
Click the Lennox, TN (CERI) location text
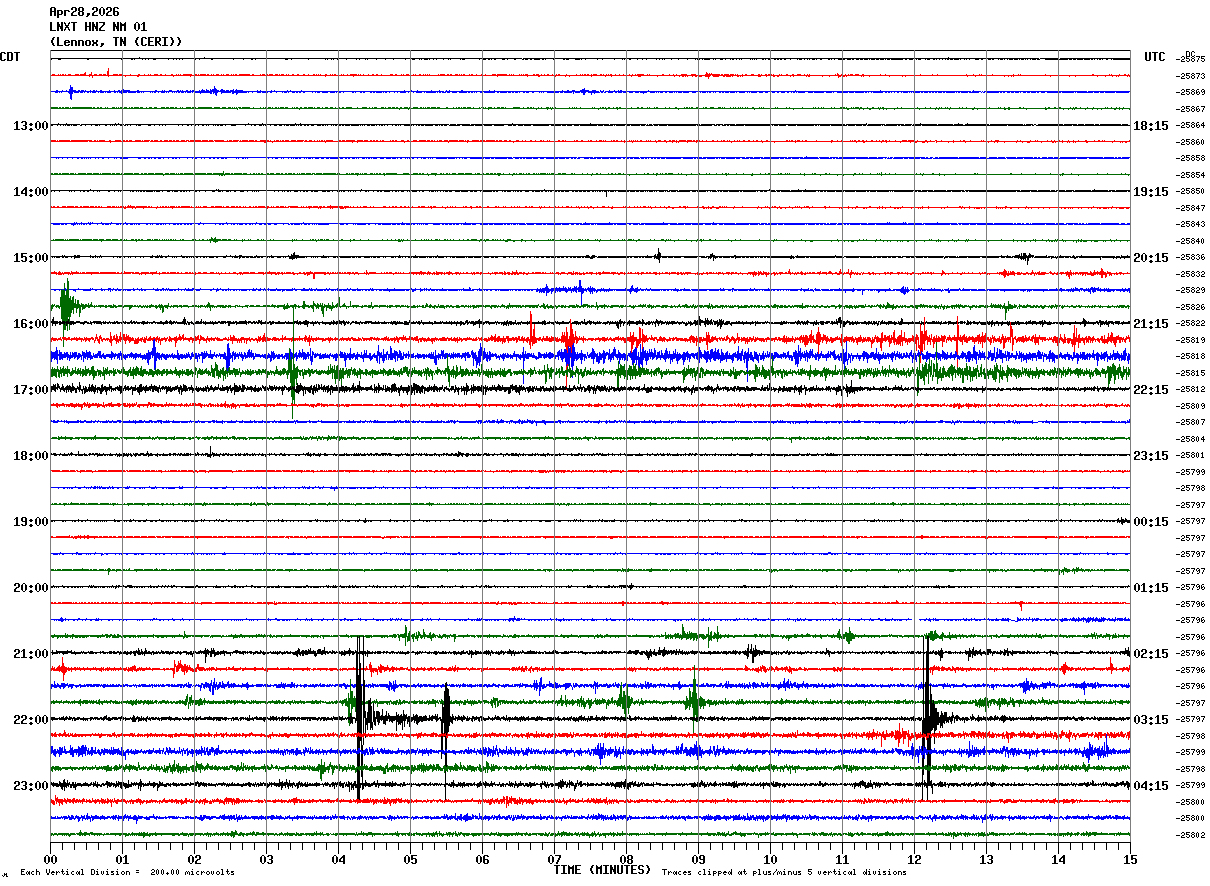(116, 42)
